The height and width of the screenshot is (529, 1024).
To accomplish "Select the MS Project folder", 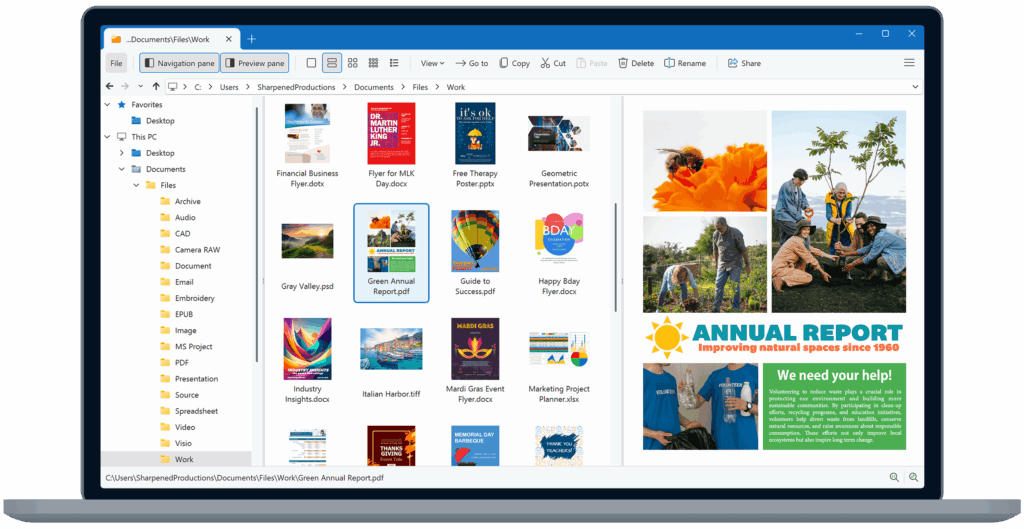I will pyautogui.click(x=193, y=346).
